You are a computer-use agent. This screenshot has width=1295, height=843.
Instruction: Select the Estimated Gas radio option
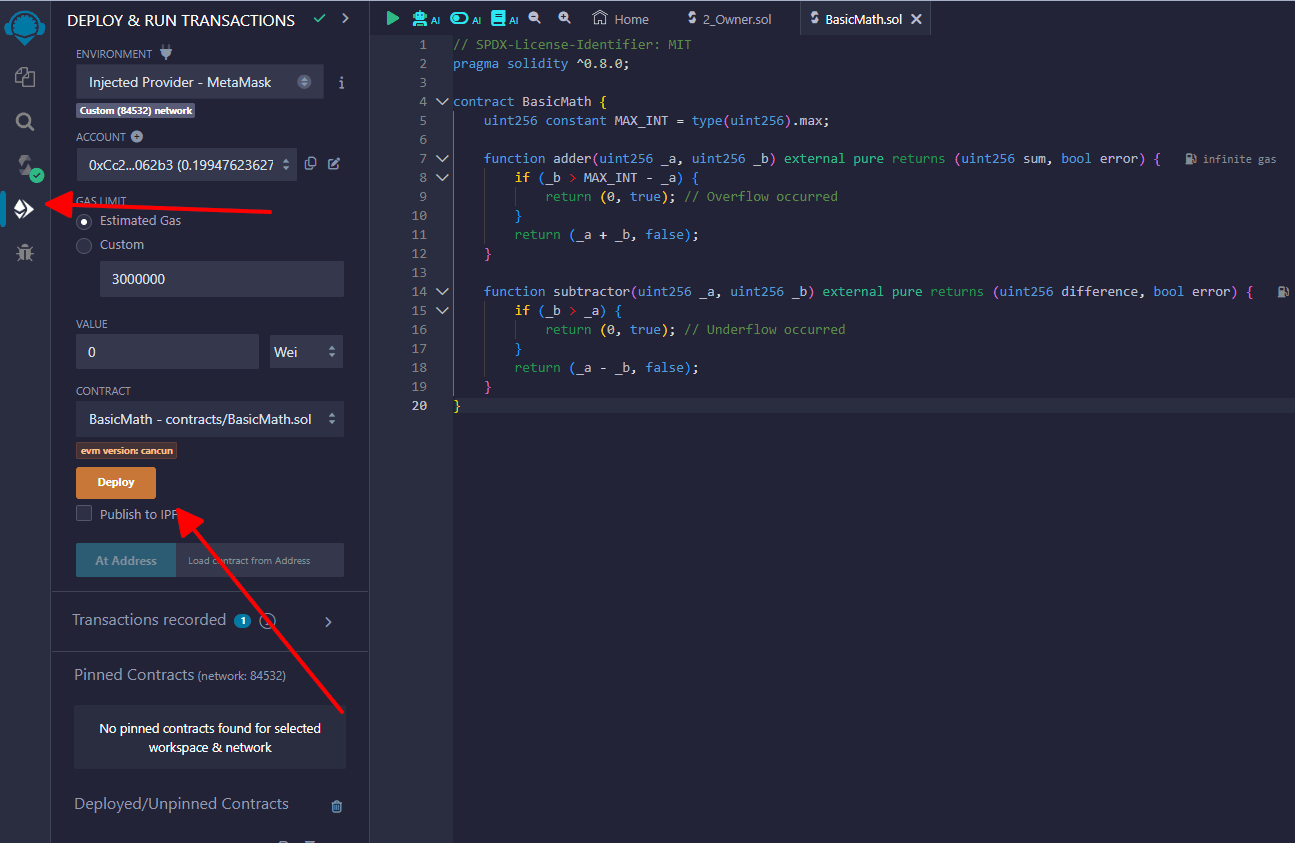point(84,221)
